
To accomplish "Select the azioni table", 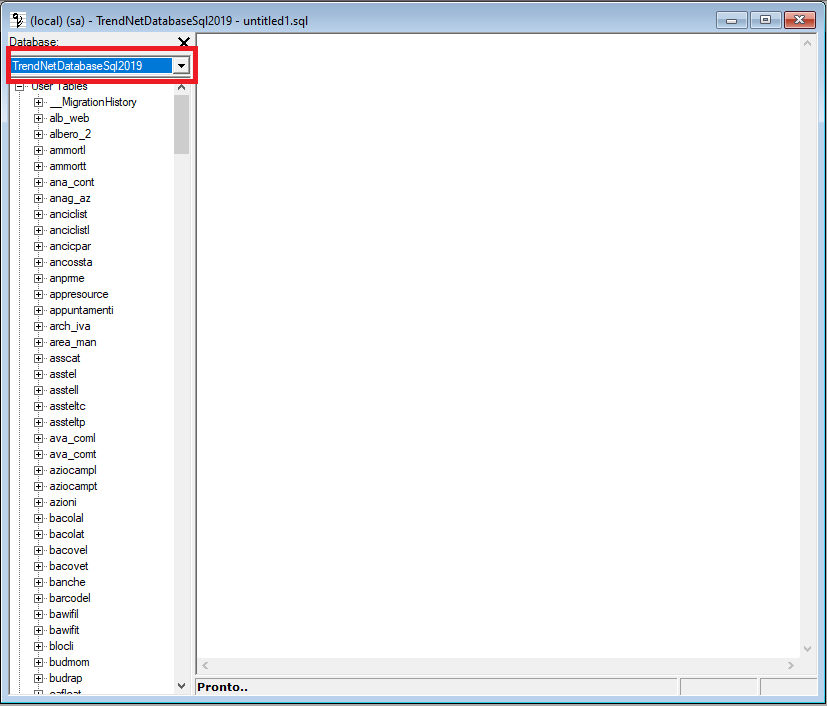I will click(x=63, y=502).
